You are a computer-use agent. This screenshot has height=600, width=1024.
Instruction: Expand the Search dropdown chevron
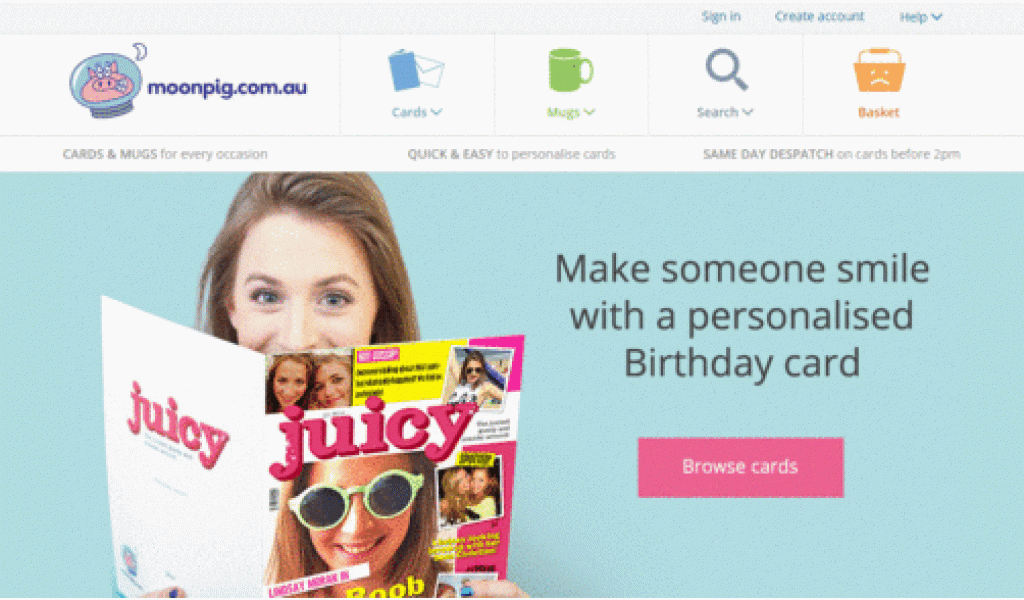[747, 112]
